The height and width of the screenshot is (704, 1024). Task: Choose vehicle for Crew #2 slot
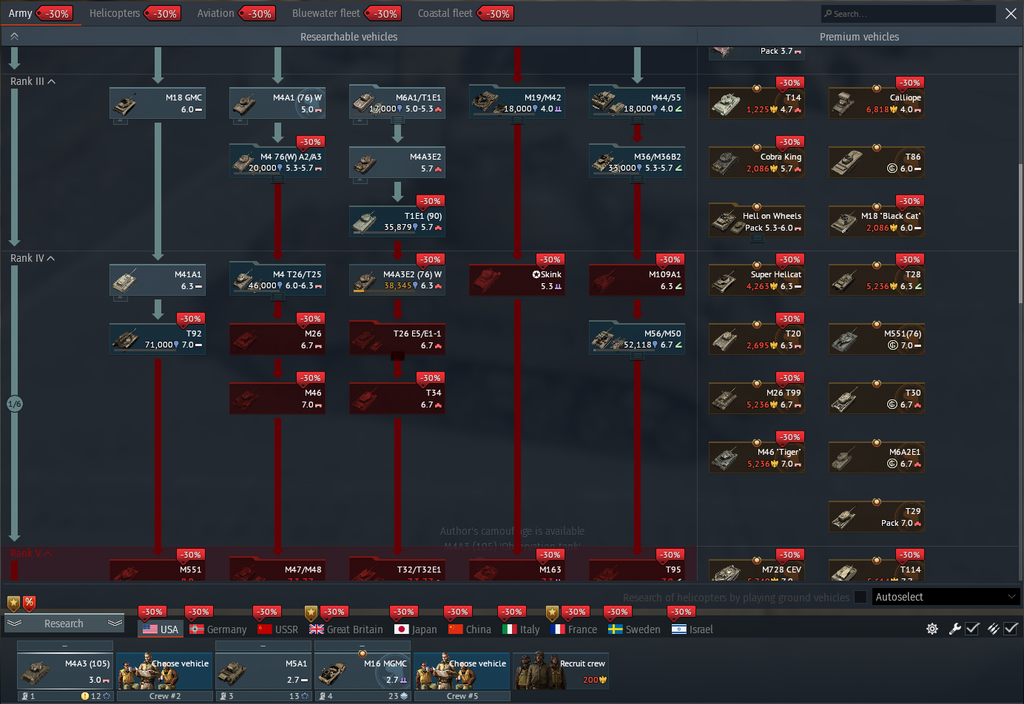(165, 671)
